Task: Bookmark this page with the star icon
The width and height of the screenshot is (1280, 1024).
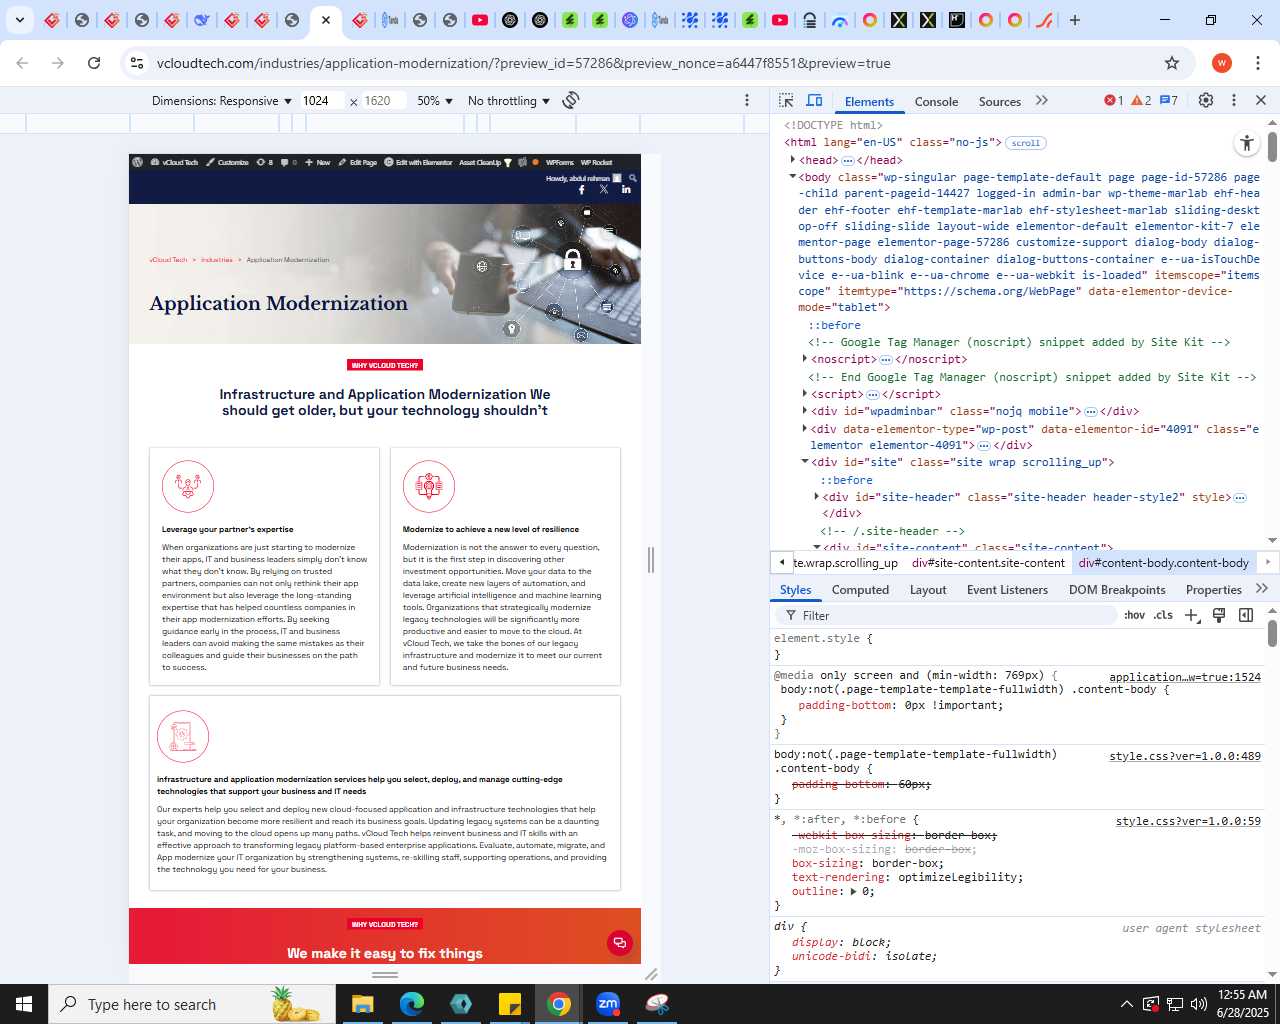Action: [x=1172, y=63]
